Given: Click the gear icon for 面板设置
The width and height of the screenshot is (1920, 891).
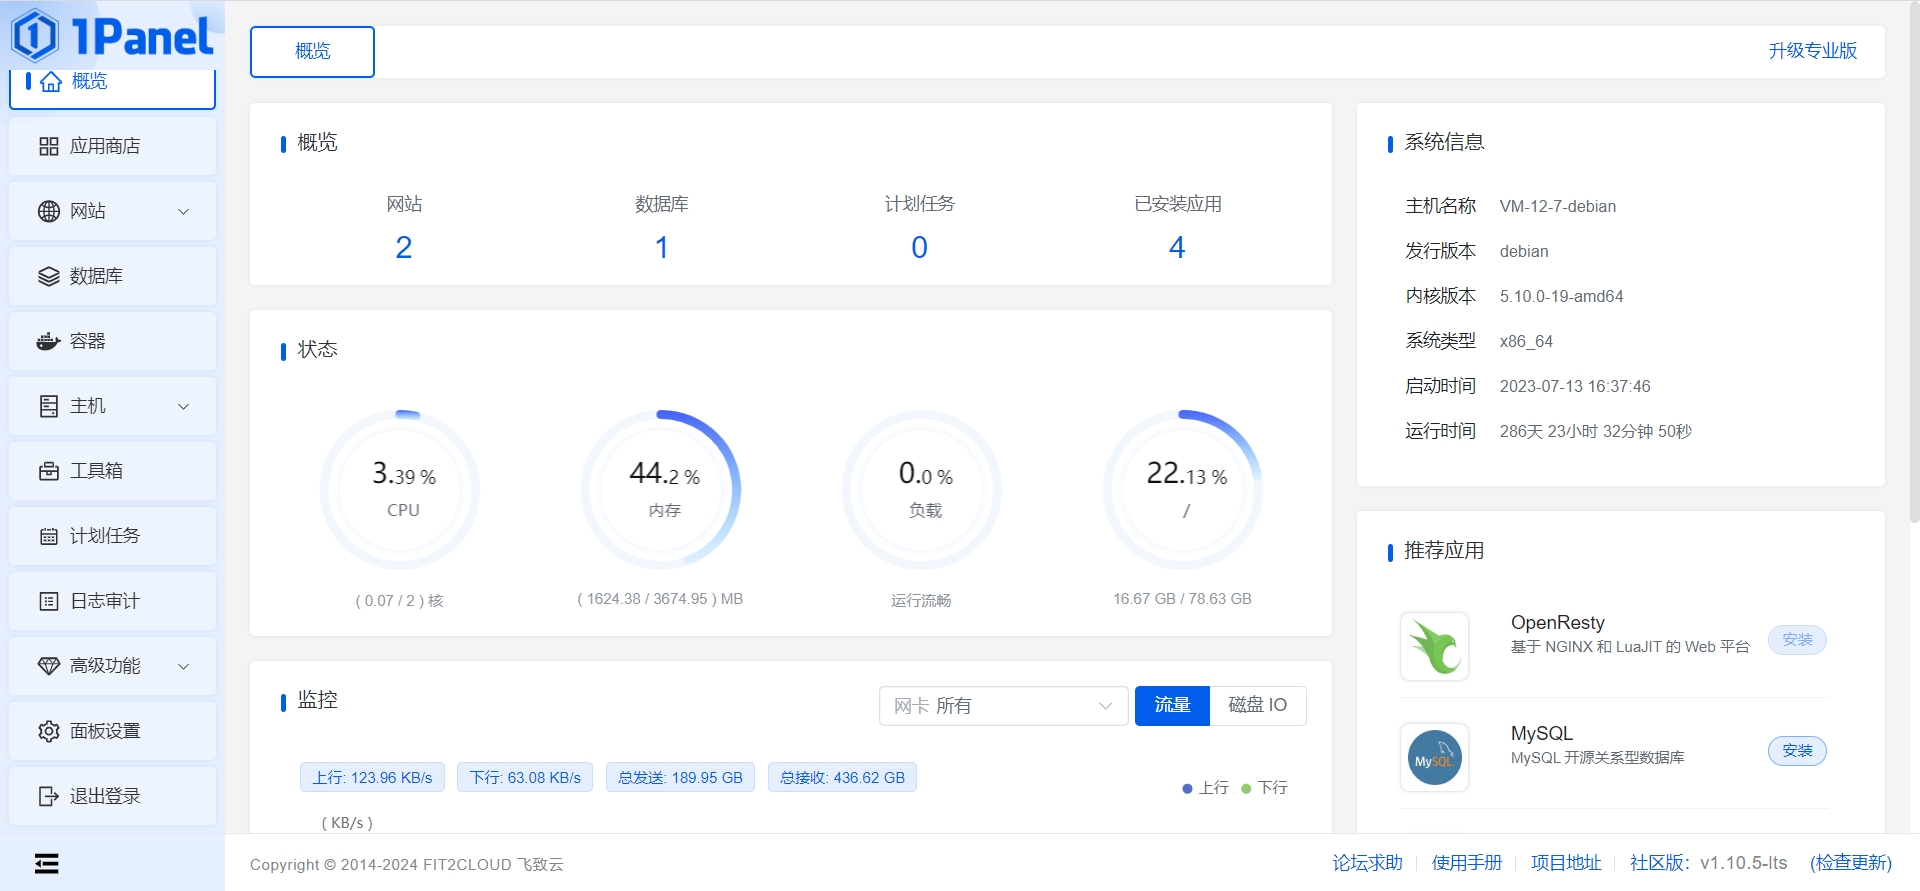Looking at the screenshot, I should point(49,731).
